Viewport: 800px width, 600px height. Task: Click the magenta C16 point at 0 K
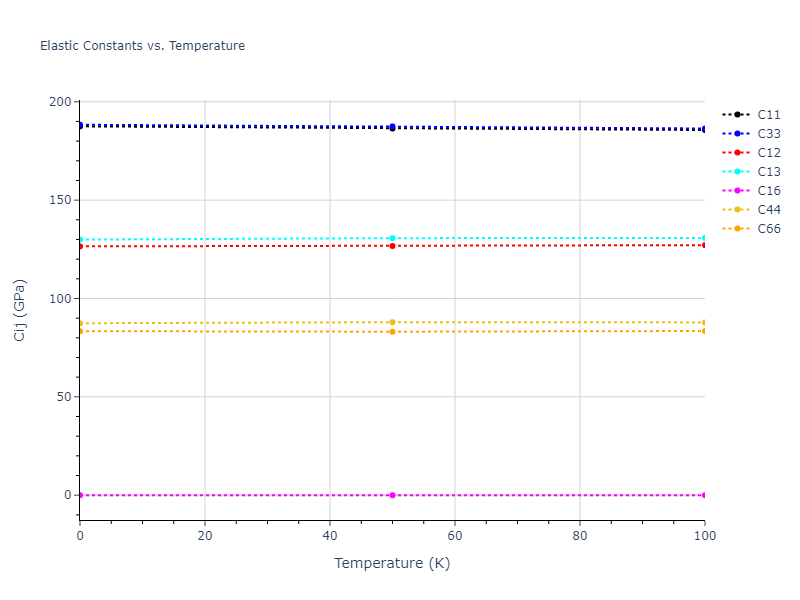80,495
